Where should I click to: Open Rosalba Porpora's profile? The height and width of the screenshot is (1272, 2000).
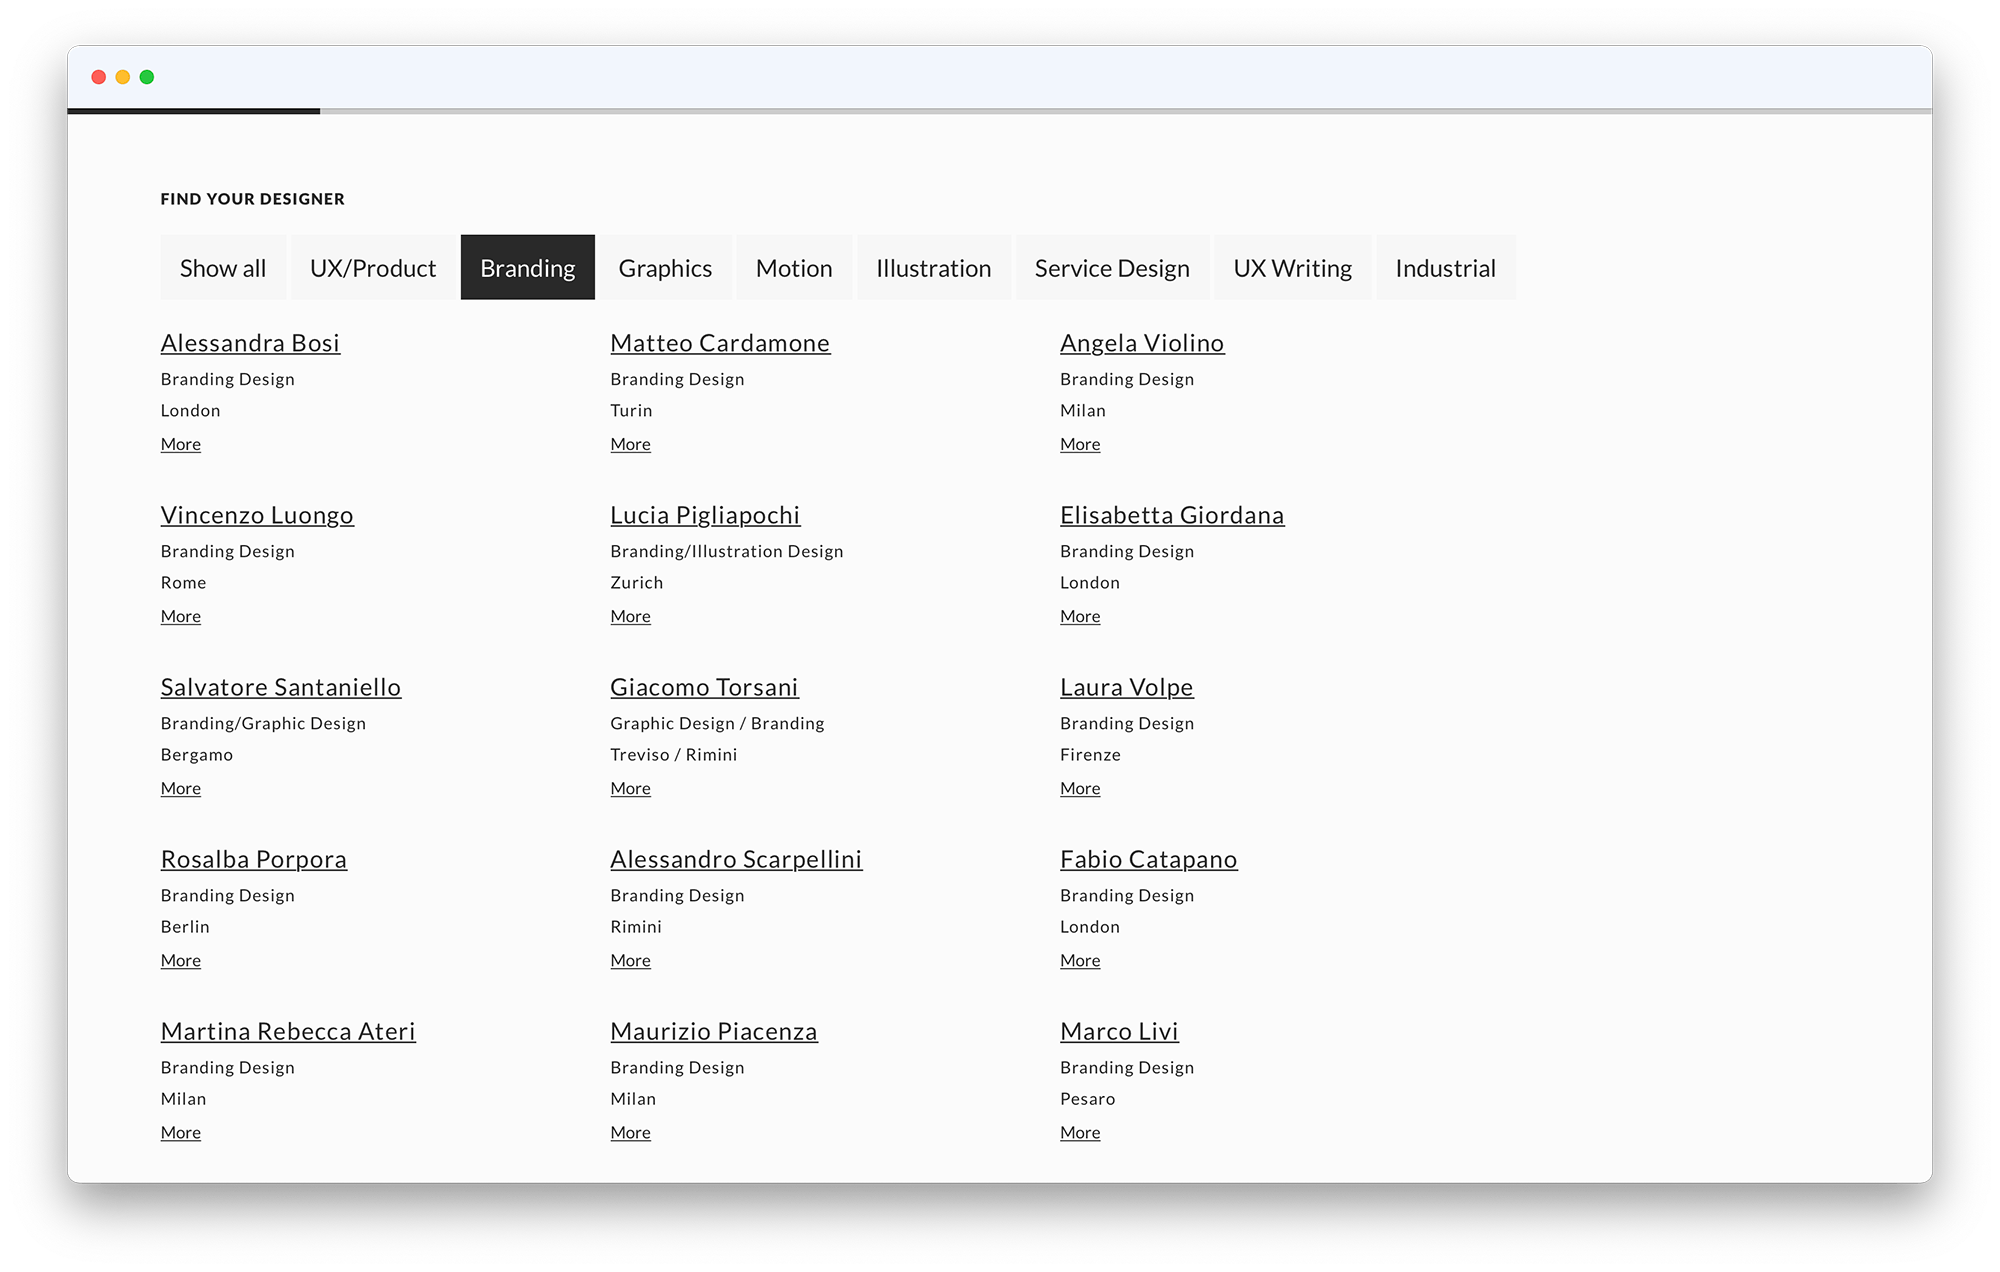coord(254,859)
